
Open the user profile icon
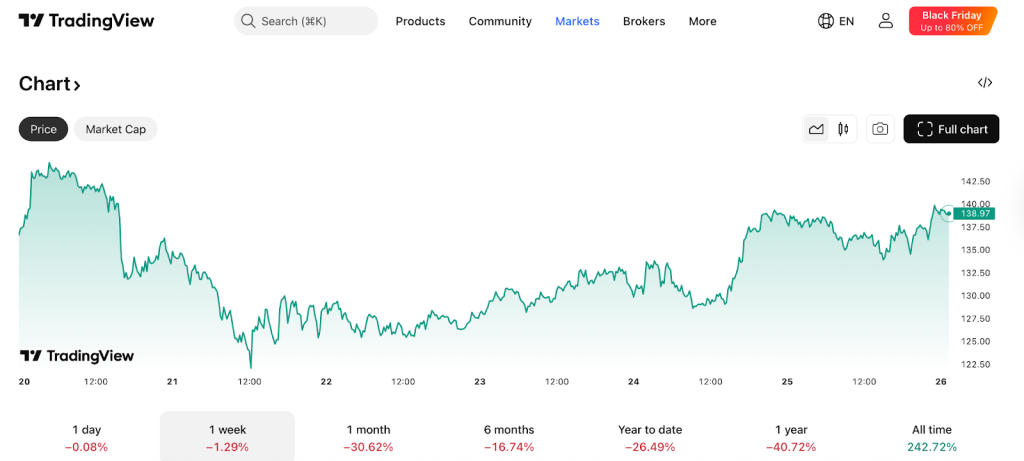[885, 21]
